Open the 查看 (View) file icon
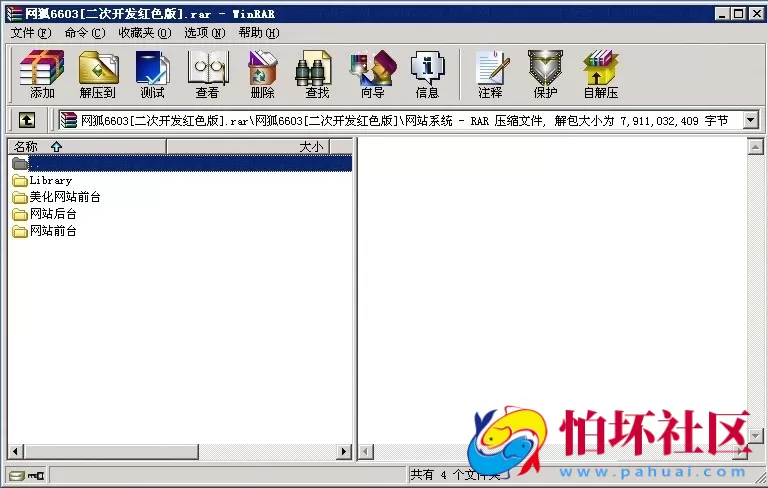 click(x=207, y=74)
